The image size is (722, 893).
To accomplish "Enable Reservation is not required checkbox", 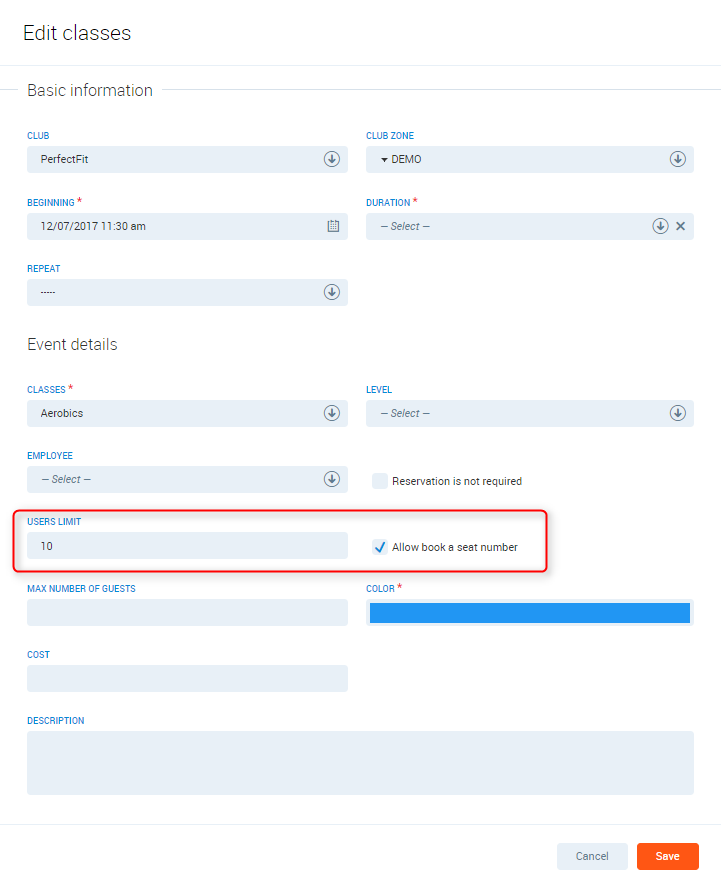I will point(380,481).
